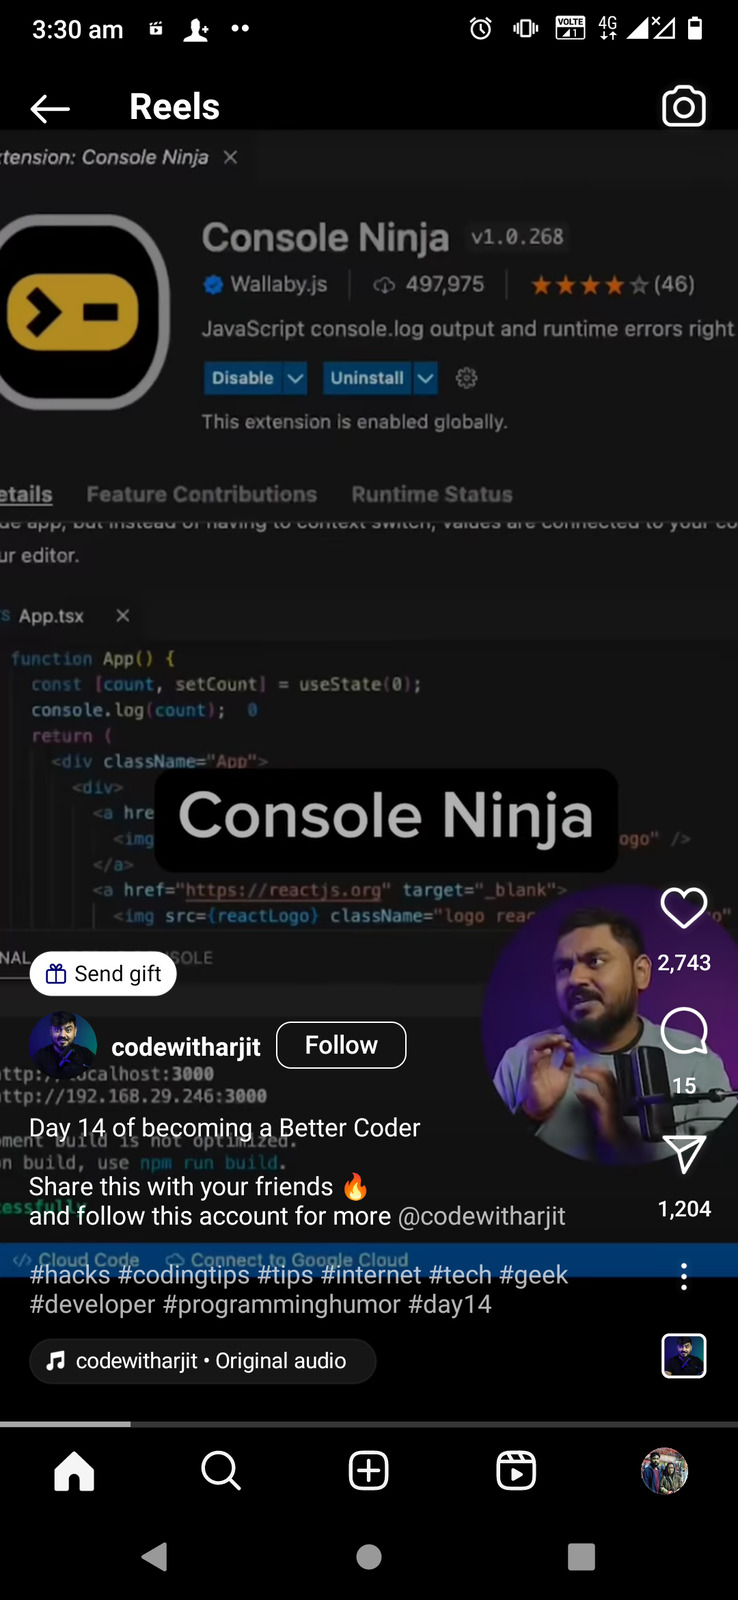Open comments on the reel

684,1031
